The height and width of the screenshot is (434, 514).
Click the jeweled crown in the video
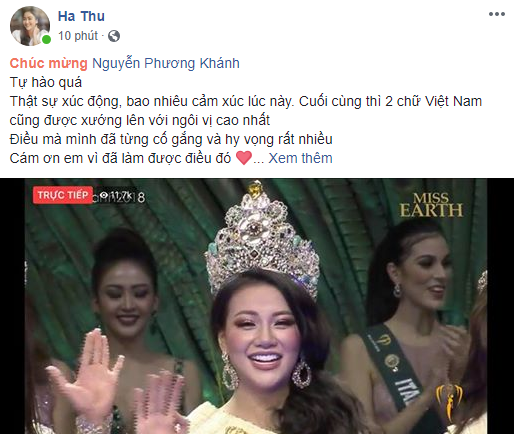[x=262, y=241]
